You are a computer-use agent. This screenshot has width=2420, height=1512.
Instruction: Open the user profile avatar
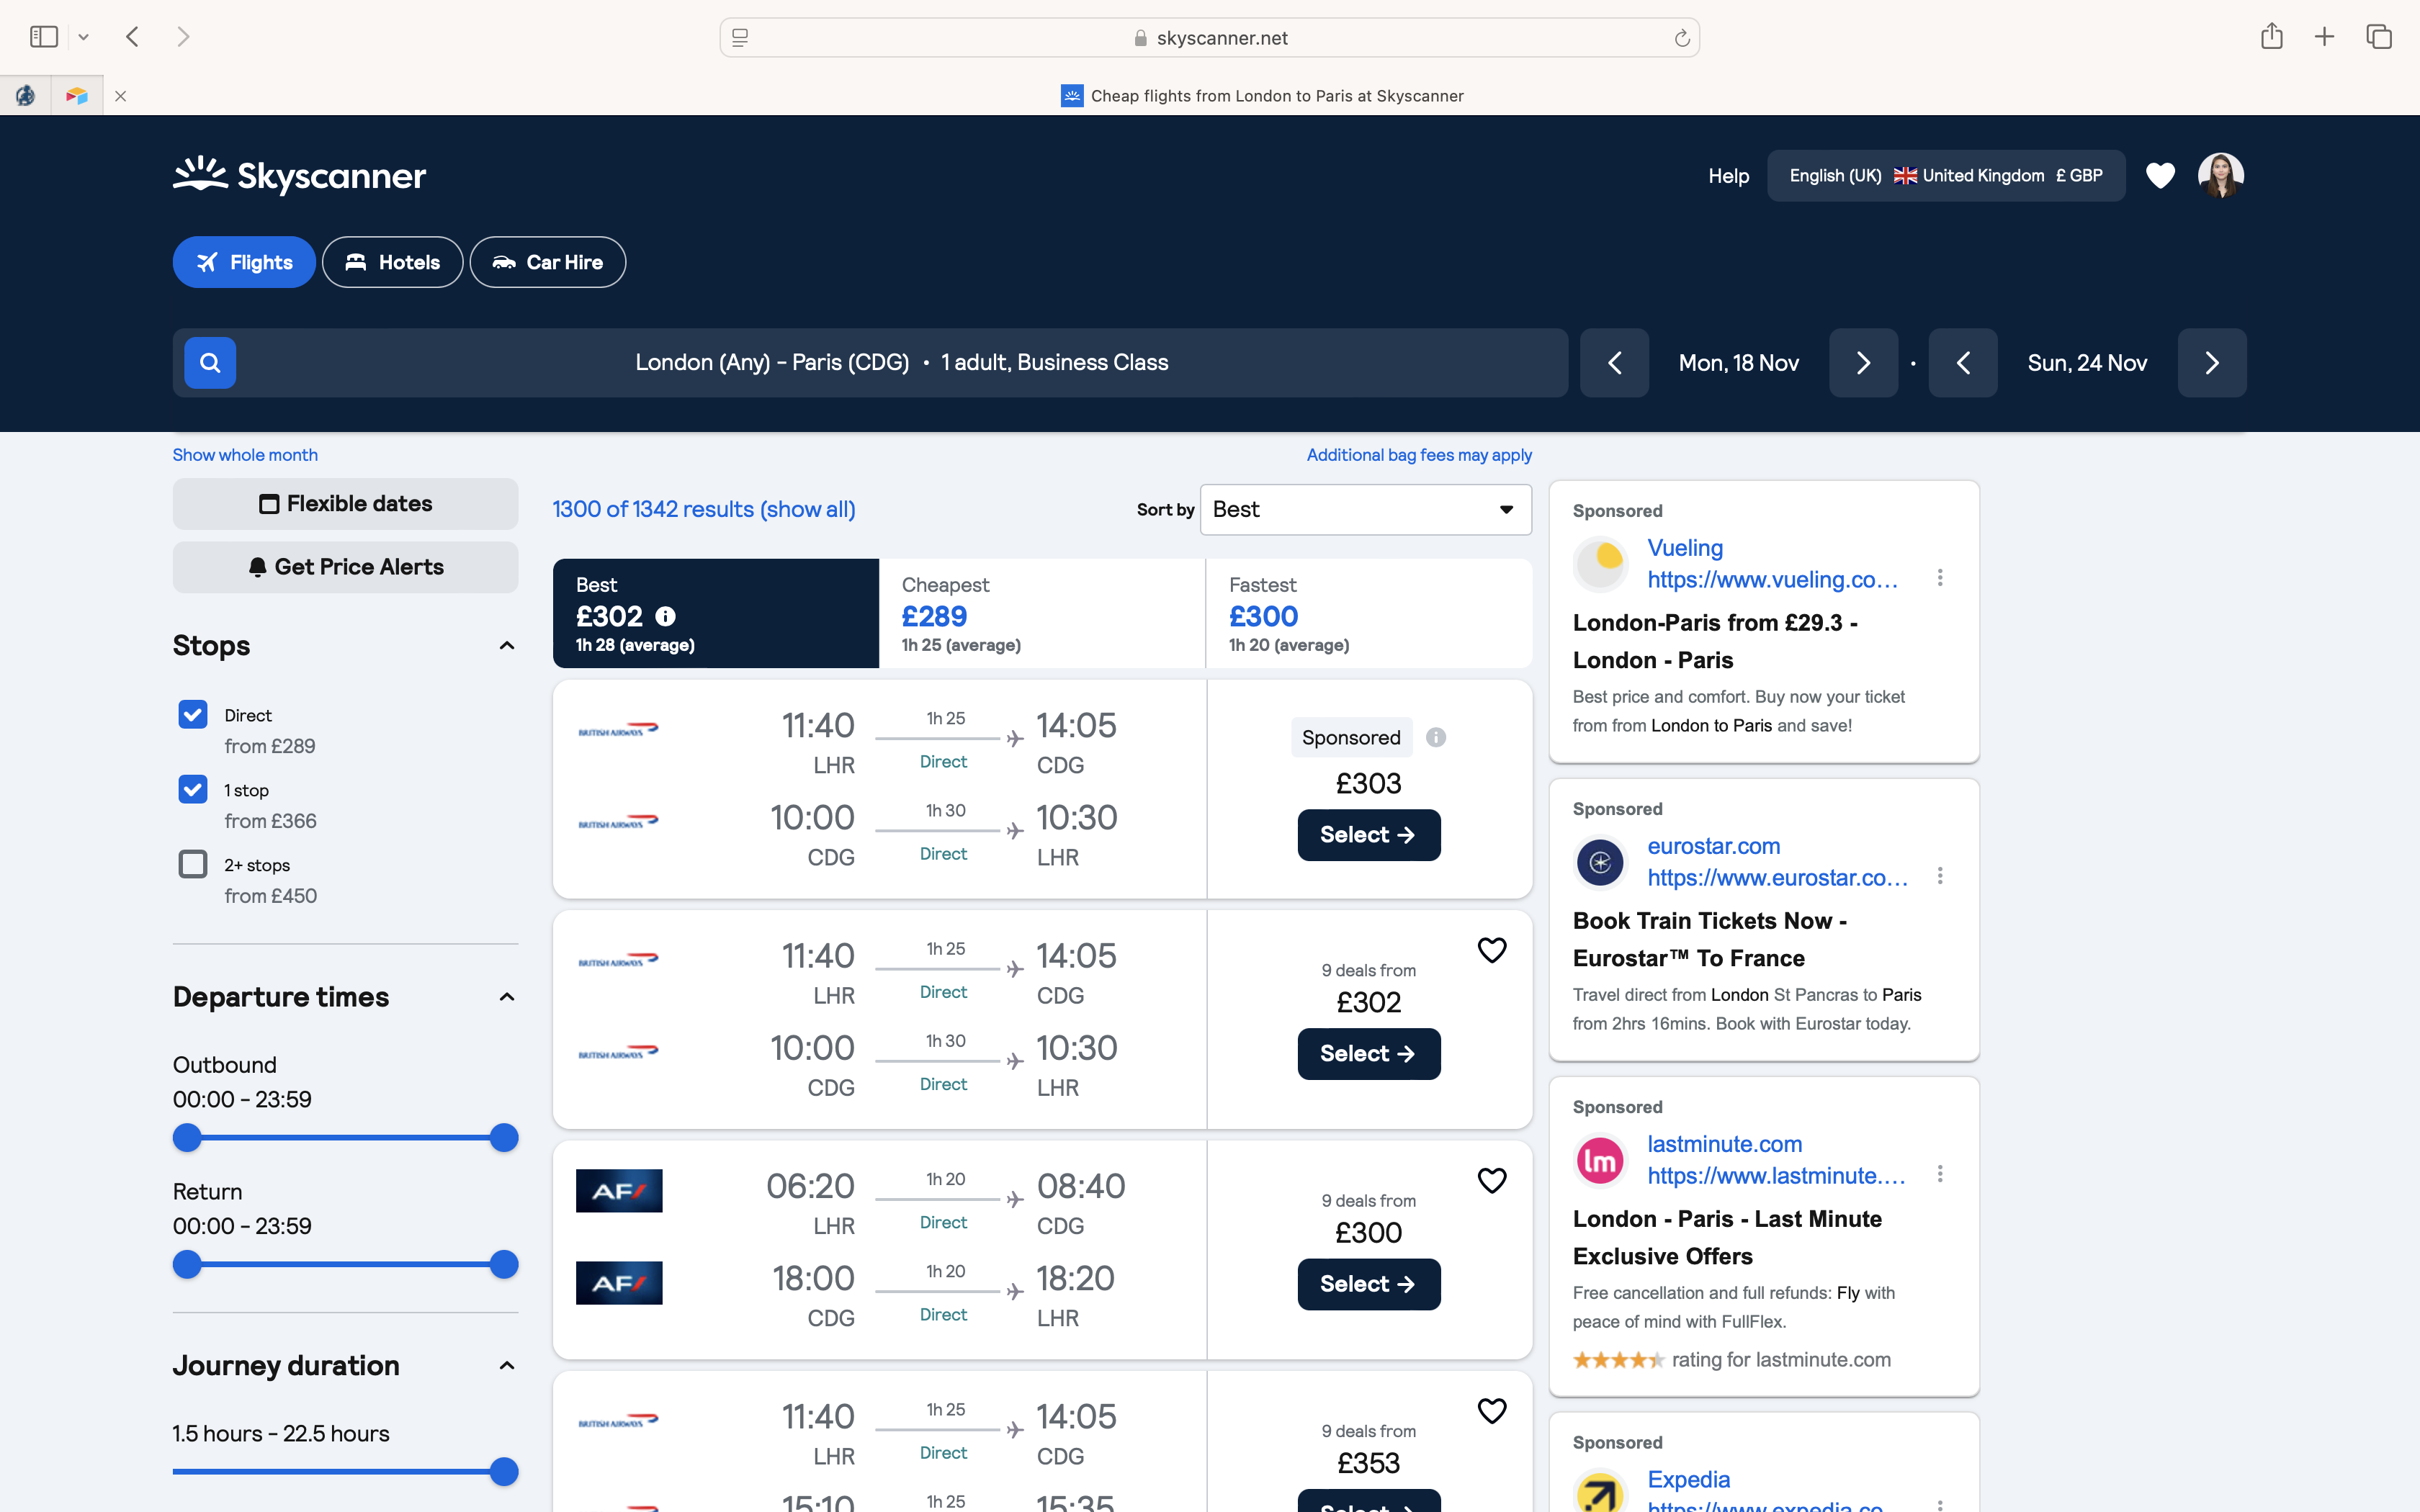(x=2220, y=176)
